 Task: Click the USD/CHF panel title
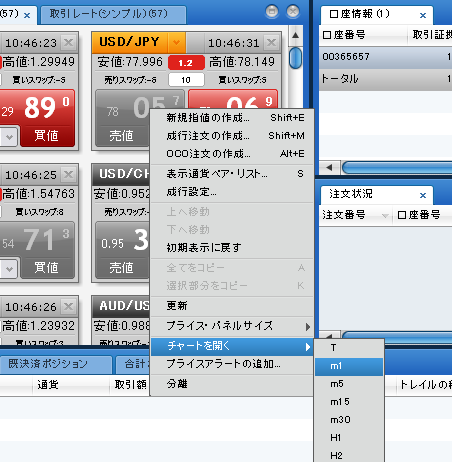[123, 174]
